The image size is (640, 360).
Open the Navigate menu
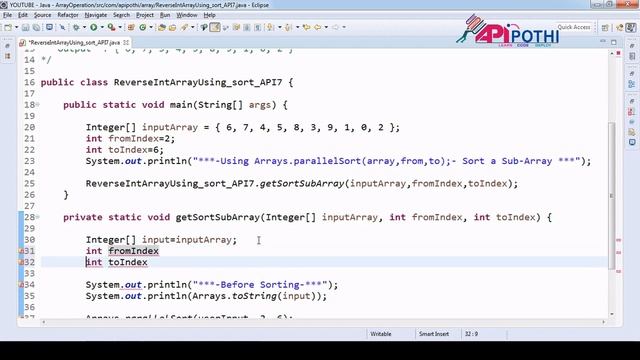pyautogui.click(x=96, y=15)
